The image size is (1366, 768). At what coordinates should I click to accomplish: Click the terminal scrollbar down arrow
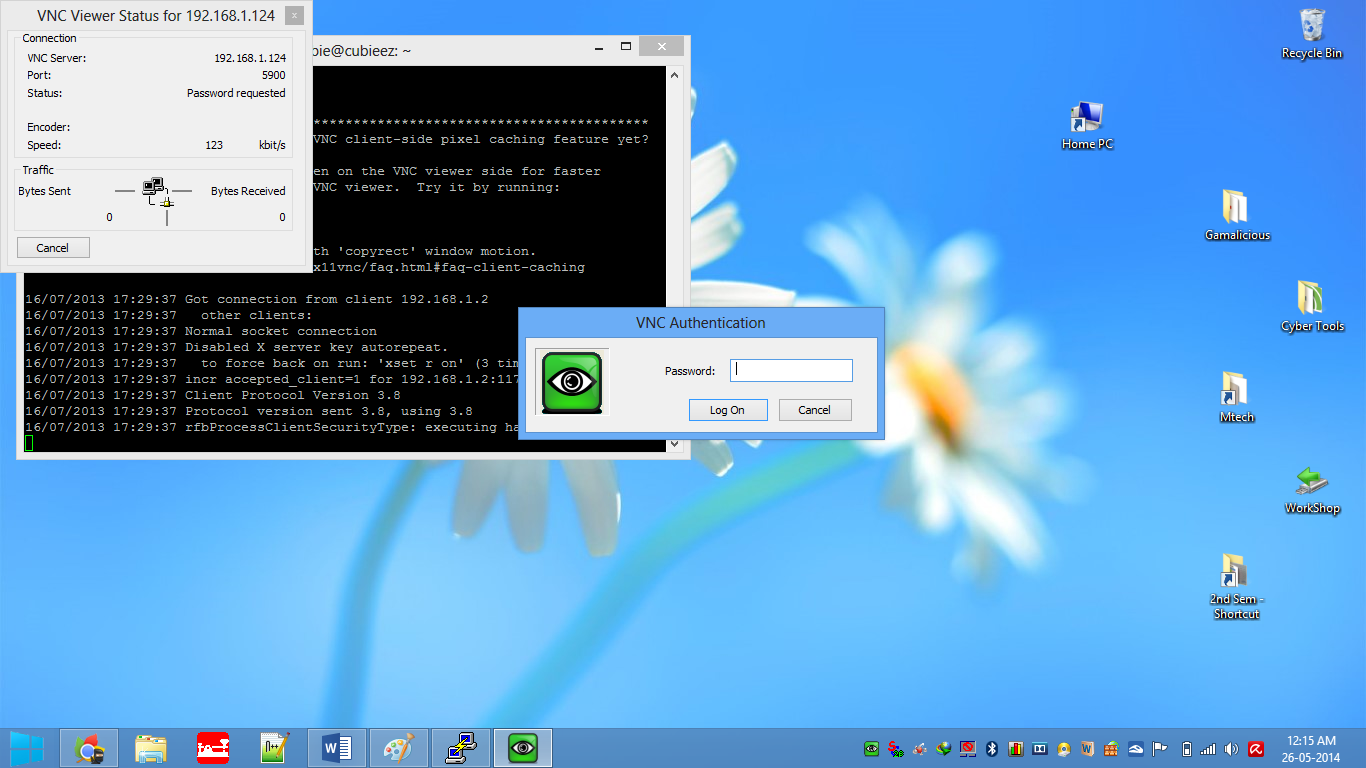(x=675, y=443)
